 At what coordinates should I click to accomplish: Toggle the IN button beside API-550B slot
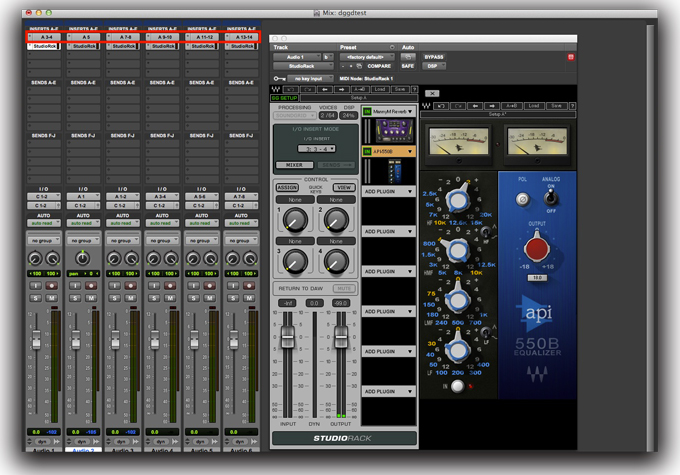coord(367,151)
